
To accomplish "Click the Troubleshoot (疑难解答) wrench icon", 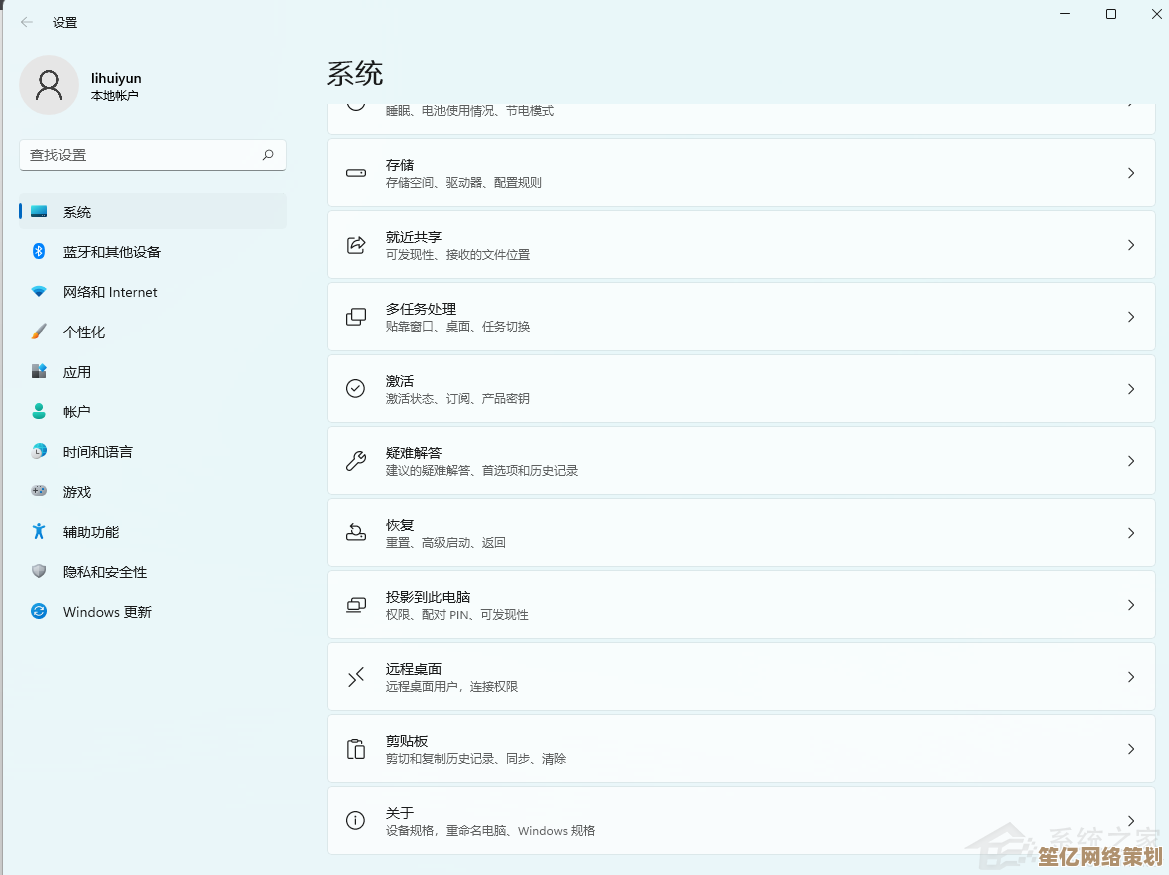I will (356, 461).
